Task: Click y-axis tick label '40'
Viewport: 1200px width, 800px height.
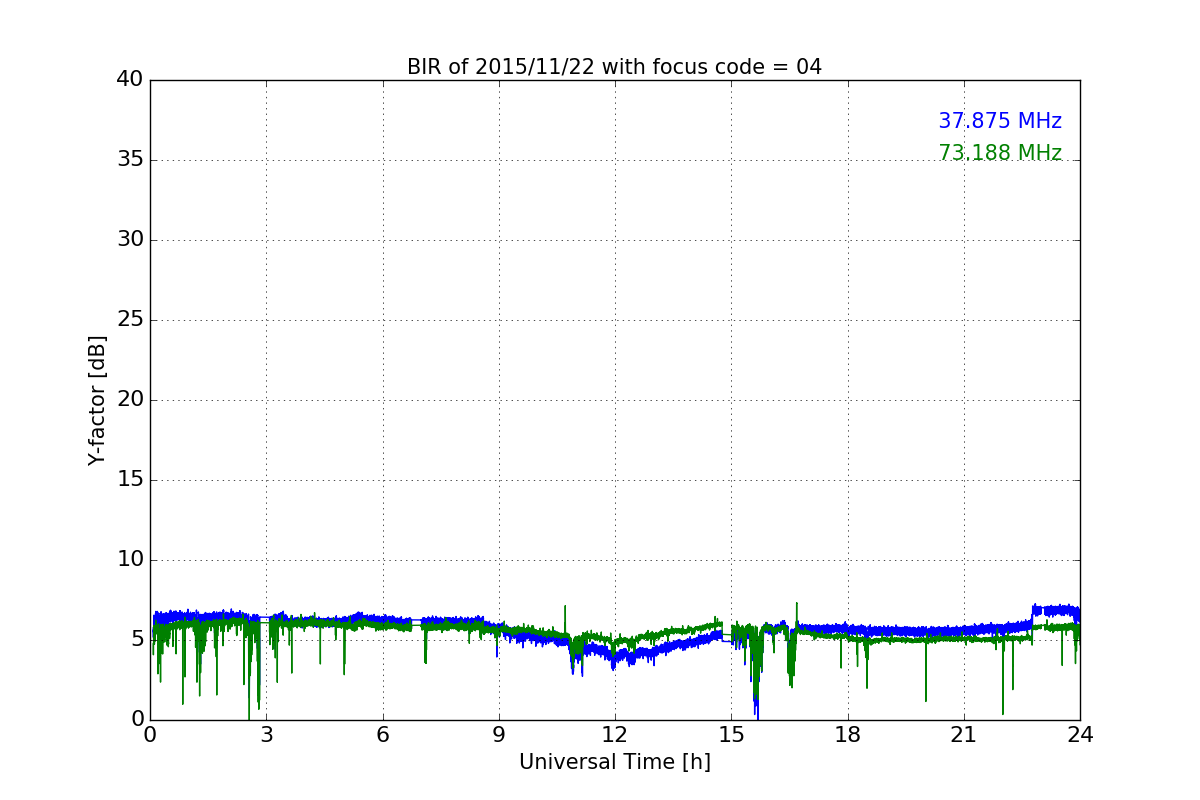Action: coord(130,80)
